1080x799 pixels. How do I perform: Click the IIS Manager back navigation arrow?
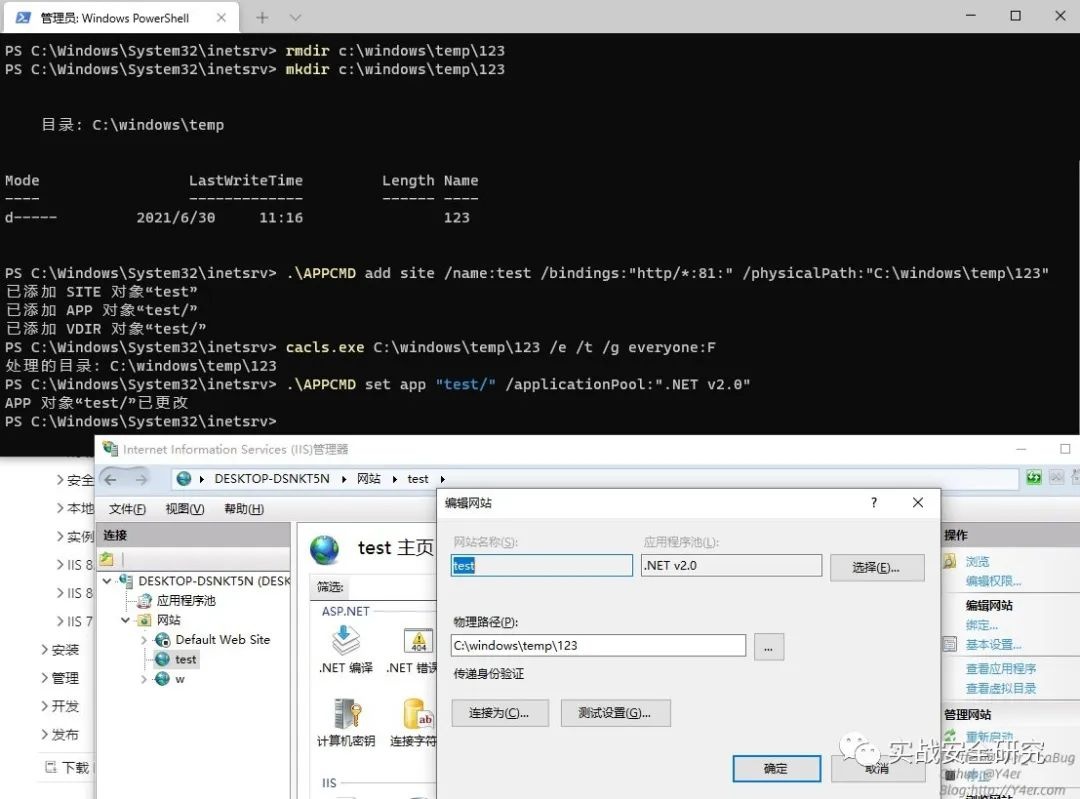(x=110, y=479)
